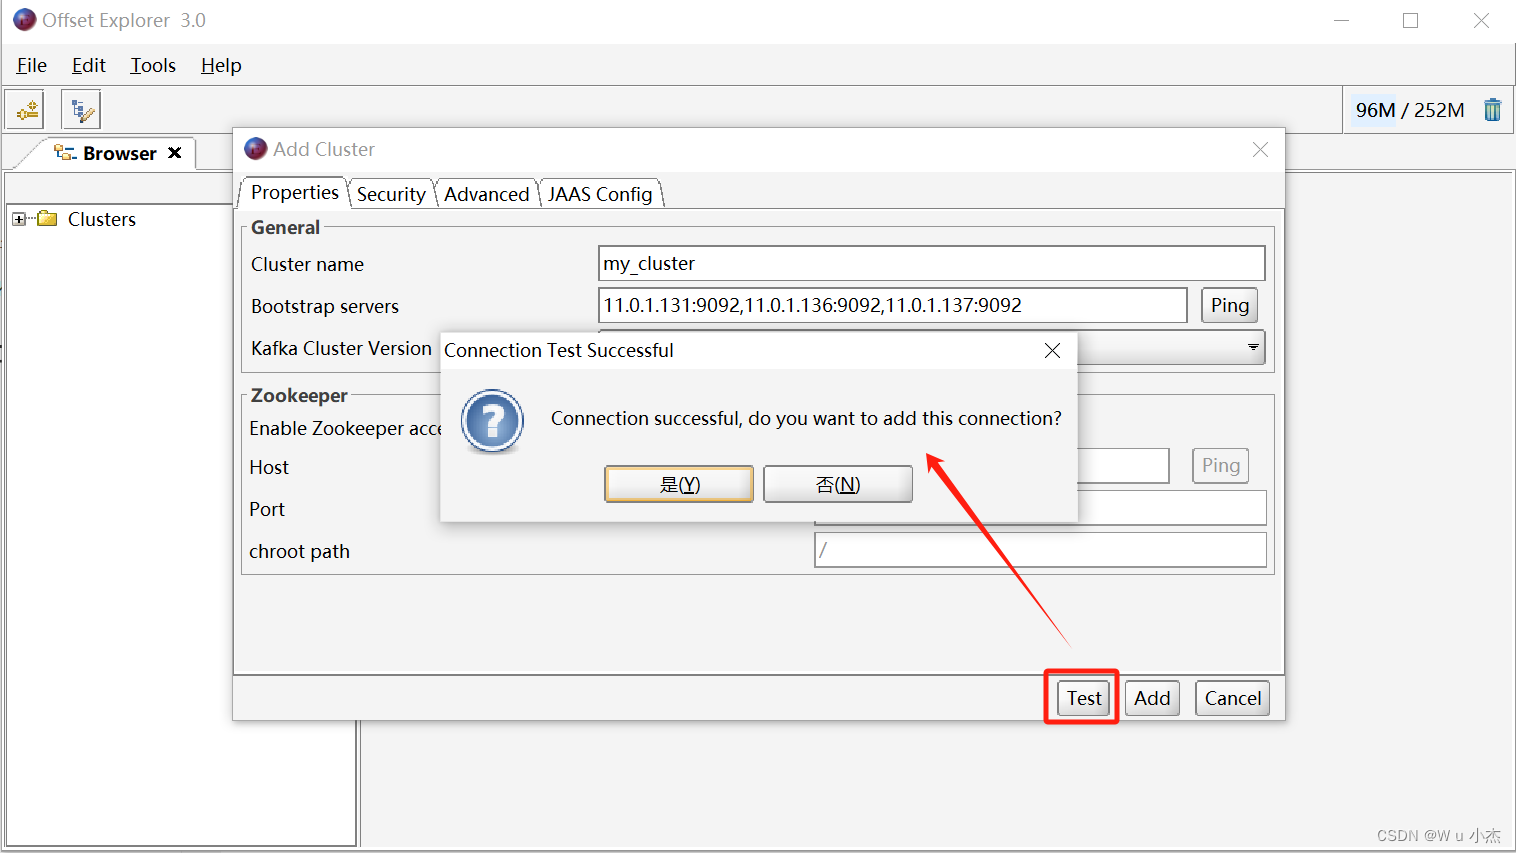Click the Zookeeper Ping button
This screenshot has width=1516, height=853.
[x=1220, y=465]
